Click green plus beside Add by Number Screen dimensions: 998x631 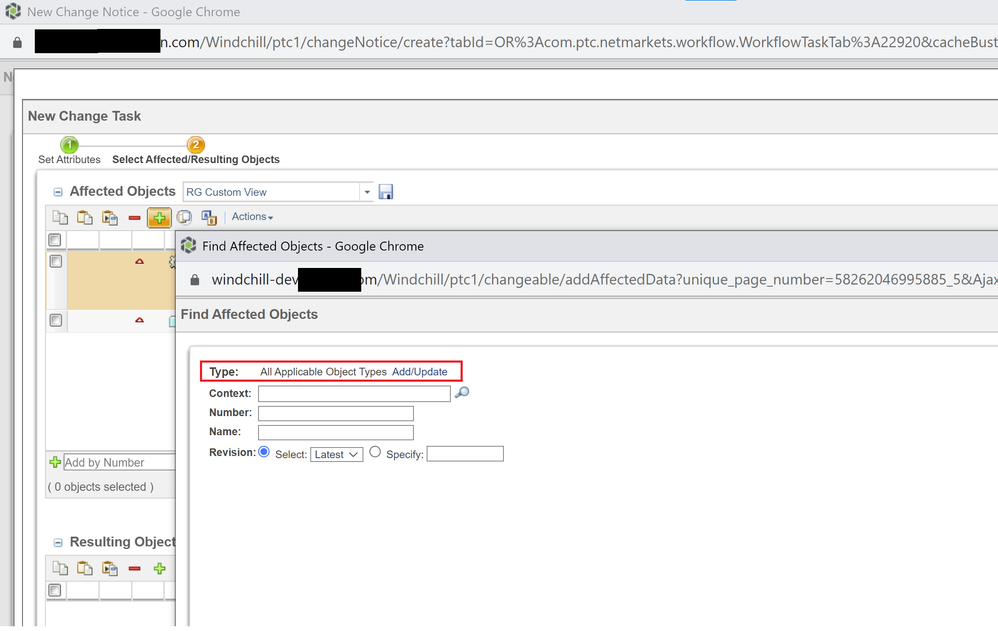(55, 462)
